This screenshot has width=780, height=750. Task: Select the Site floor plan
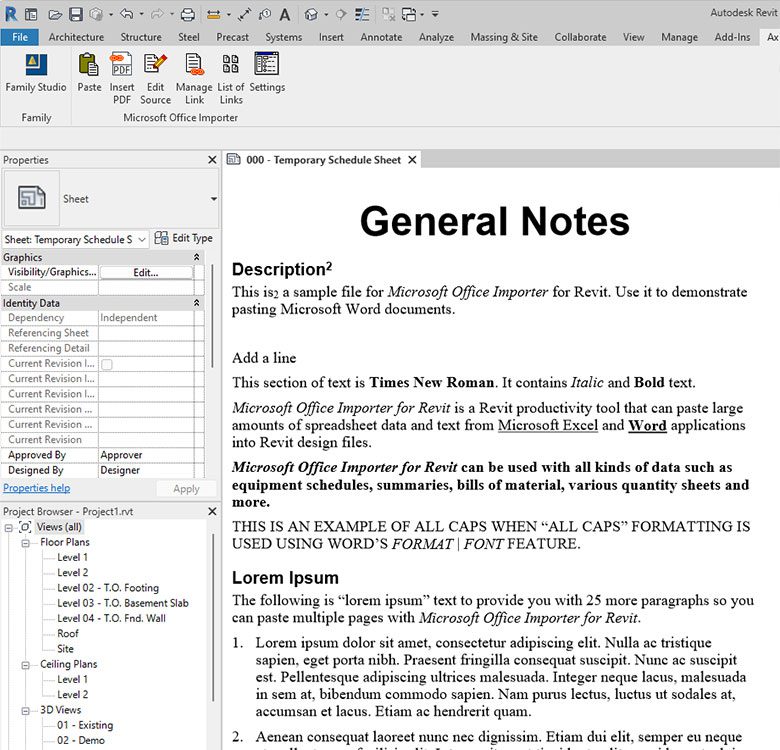[65, 649]
